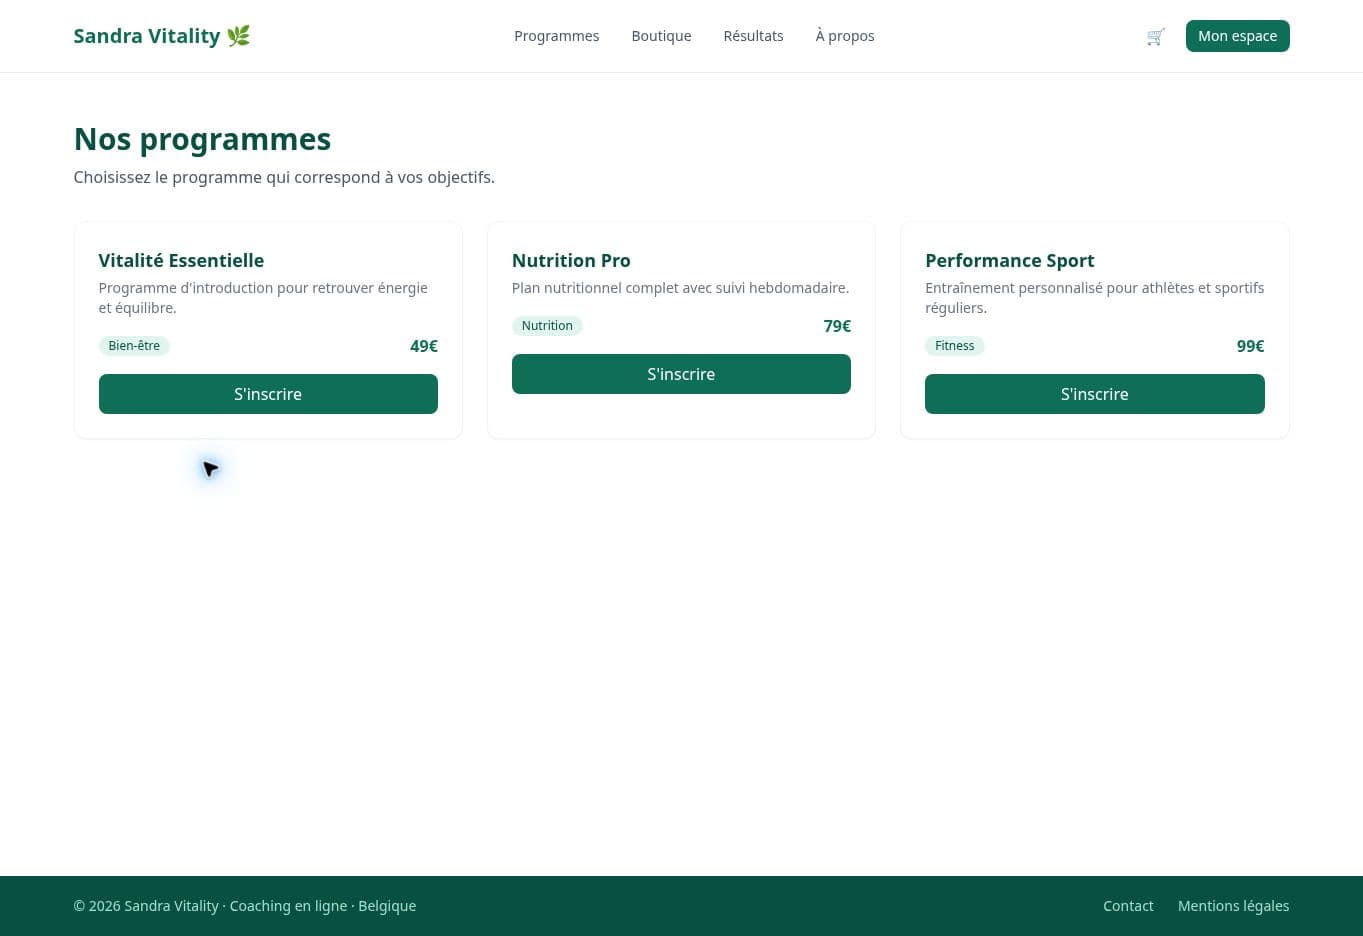This screenshot has height=936, width=1363.
Task: Register for the Performance Sport programme
Action: tap(1094, 394)
